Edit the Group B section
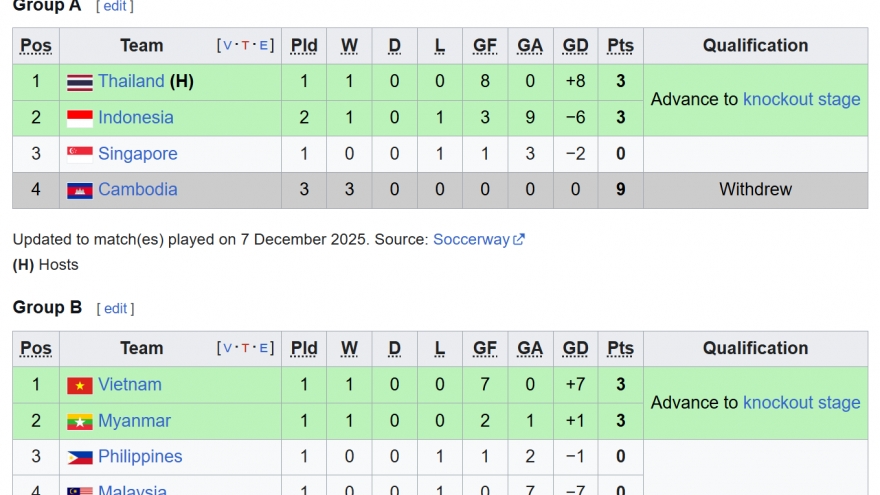The image size is (880, 495). pos(116,308)
